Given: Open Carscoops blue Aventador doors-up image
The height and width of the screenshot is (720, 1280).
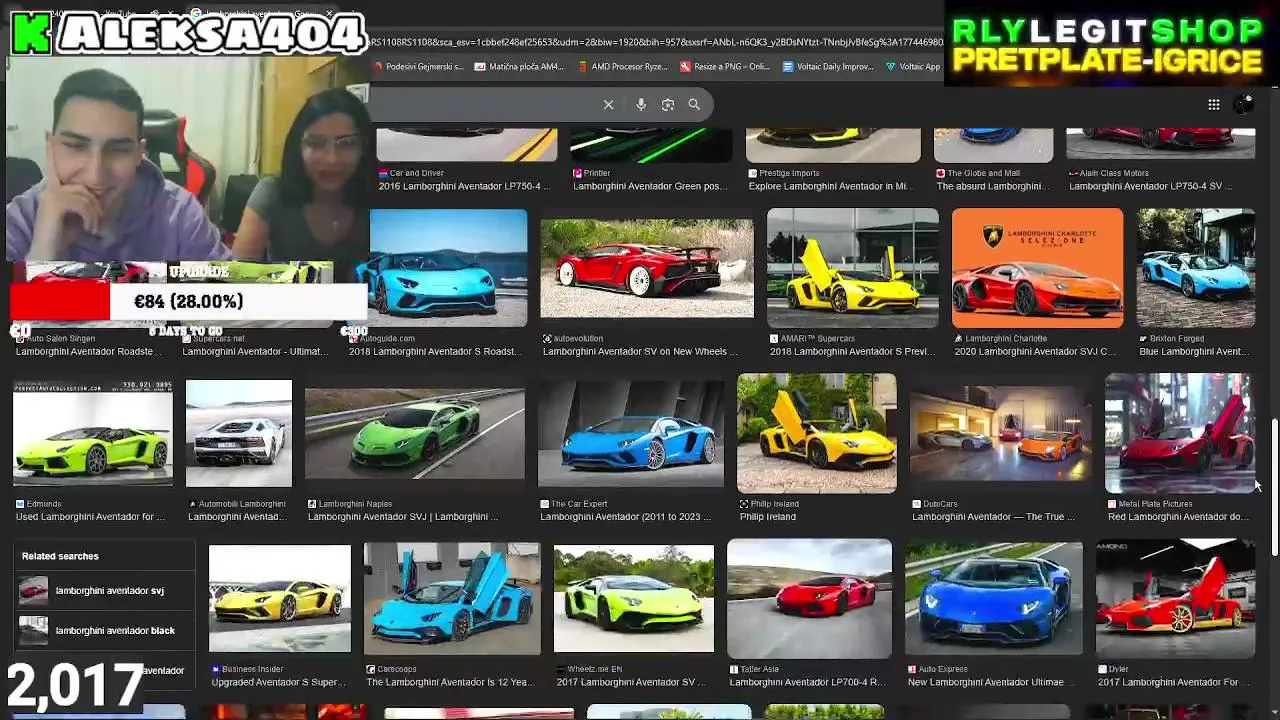Looking at the screenshot, I should [x=452, y=598].
